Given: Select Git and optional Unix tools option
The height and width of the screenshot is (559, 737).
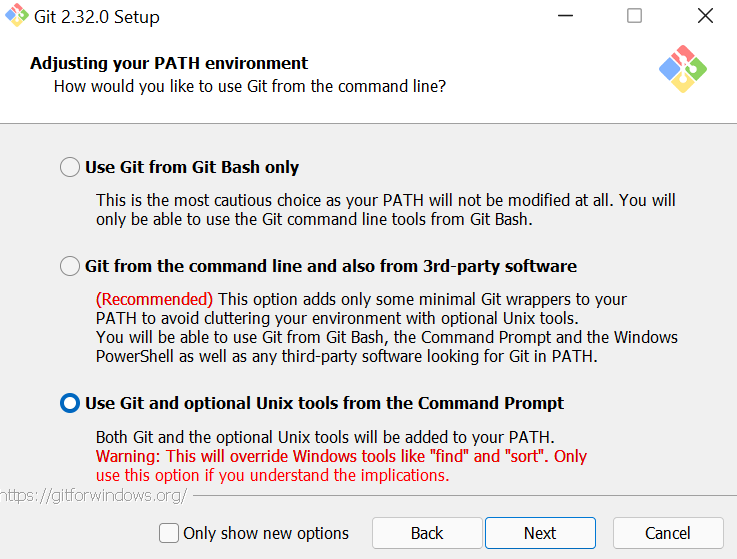Looking at the screenshot, I should pos(70,403).
